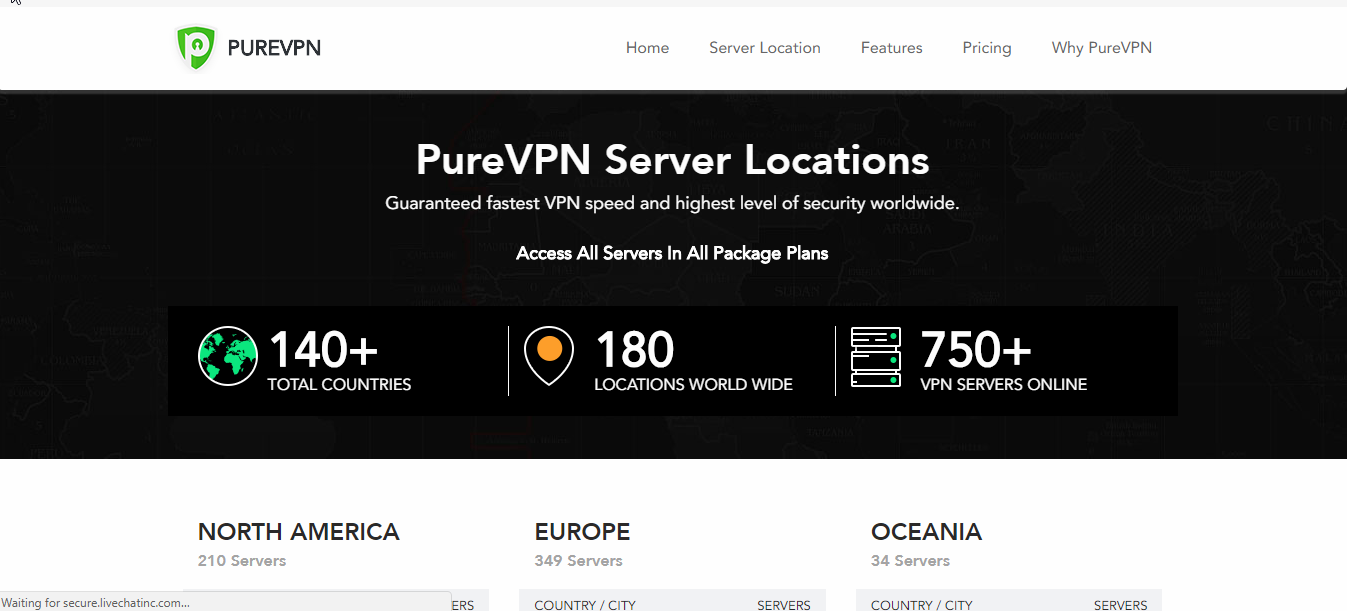1347x611 pixels.
Task: Click Access All Servers In All Package Plans
Action: coord(672,253)
